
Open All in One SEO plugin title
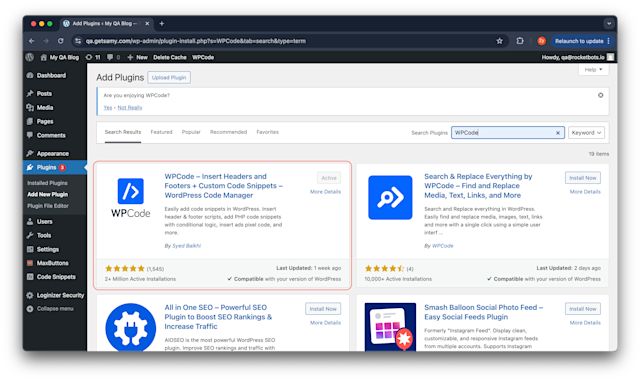218,317
